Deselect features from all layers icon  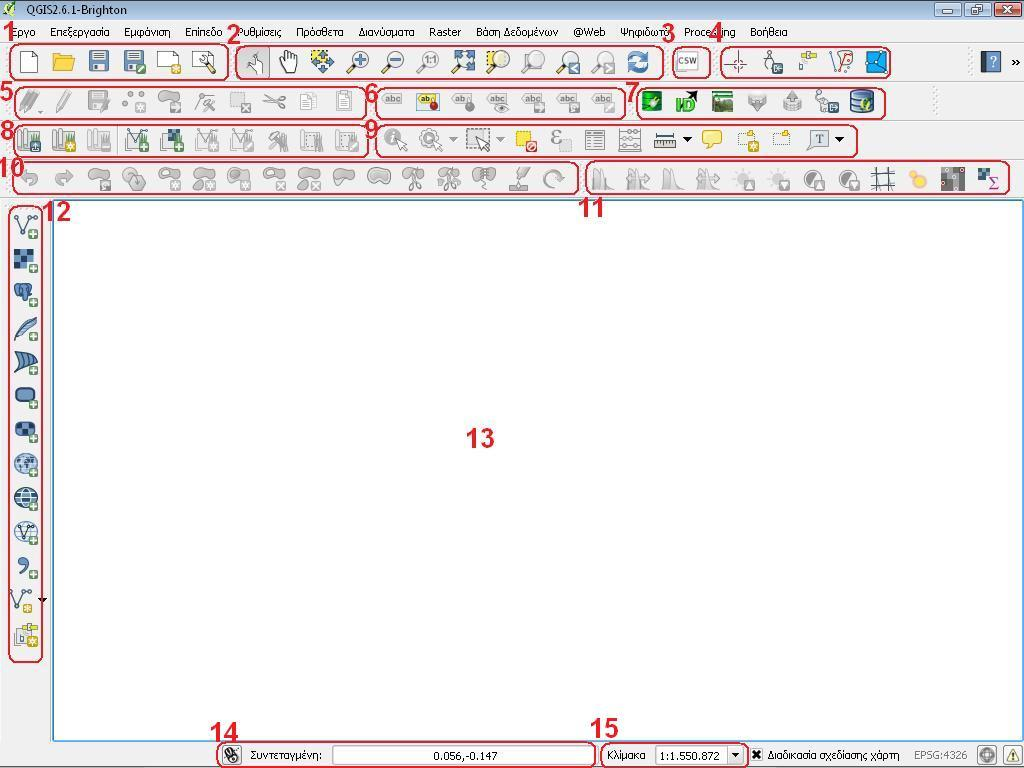(x=526, y=140)
